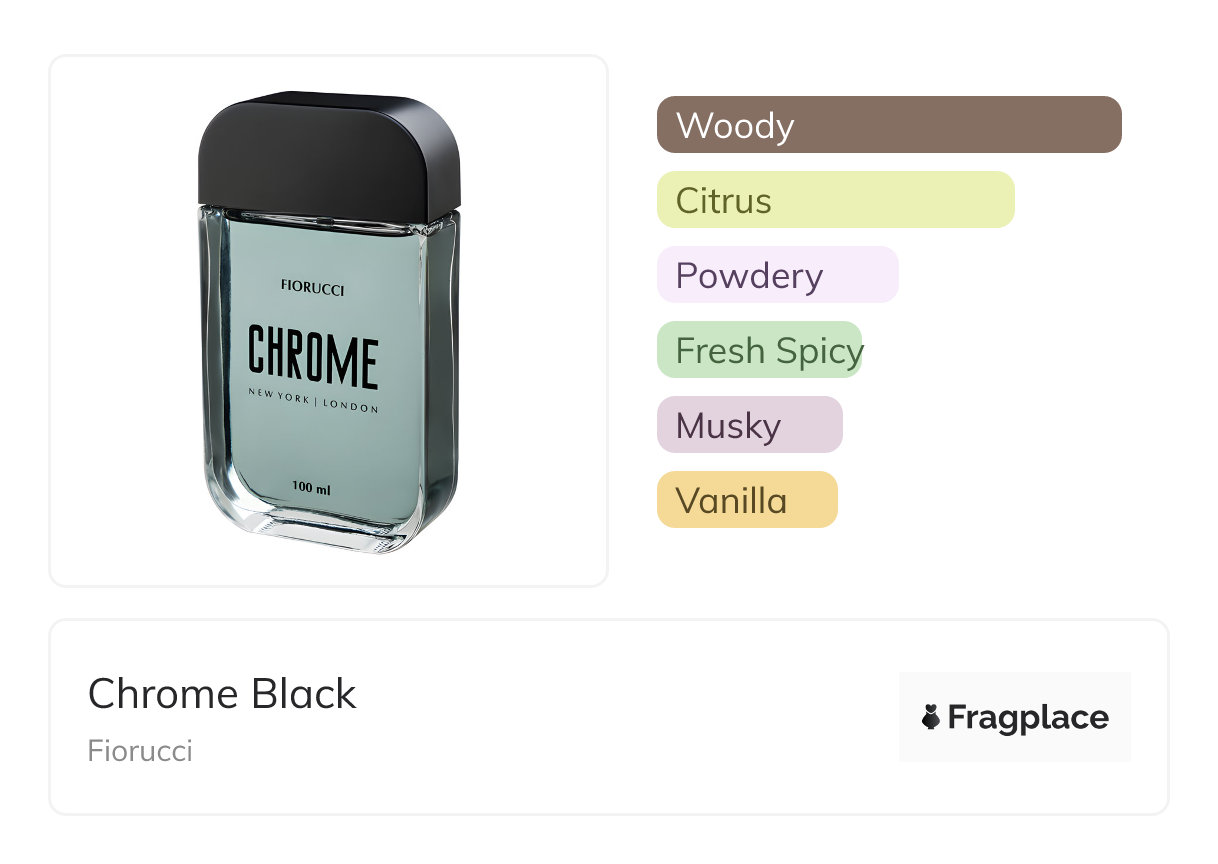This screenshot has height=864, width=1218.
Task: Click the CHROME label on the bottle
Action: pyautogui.click(x=313, y=357)
